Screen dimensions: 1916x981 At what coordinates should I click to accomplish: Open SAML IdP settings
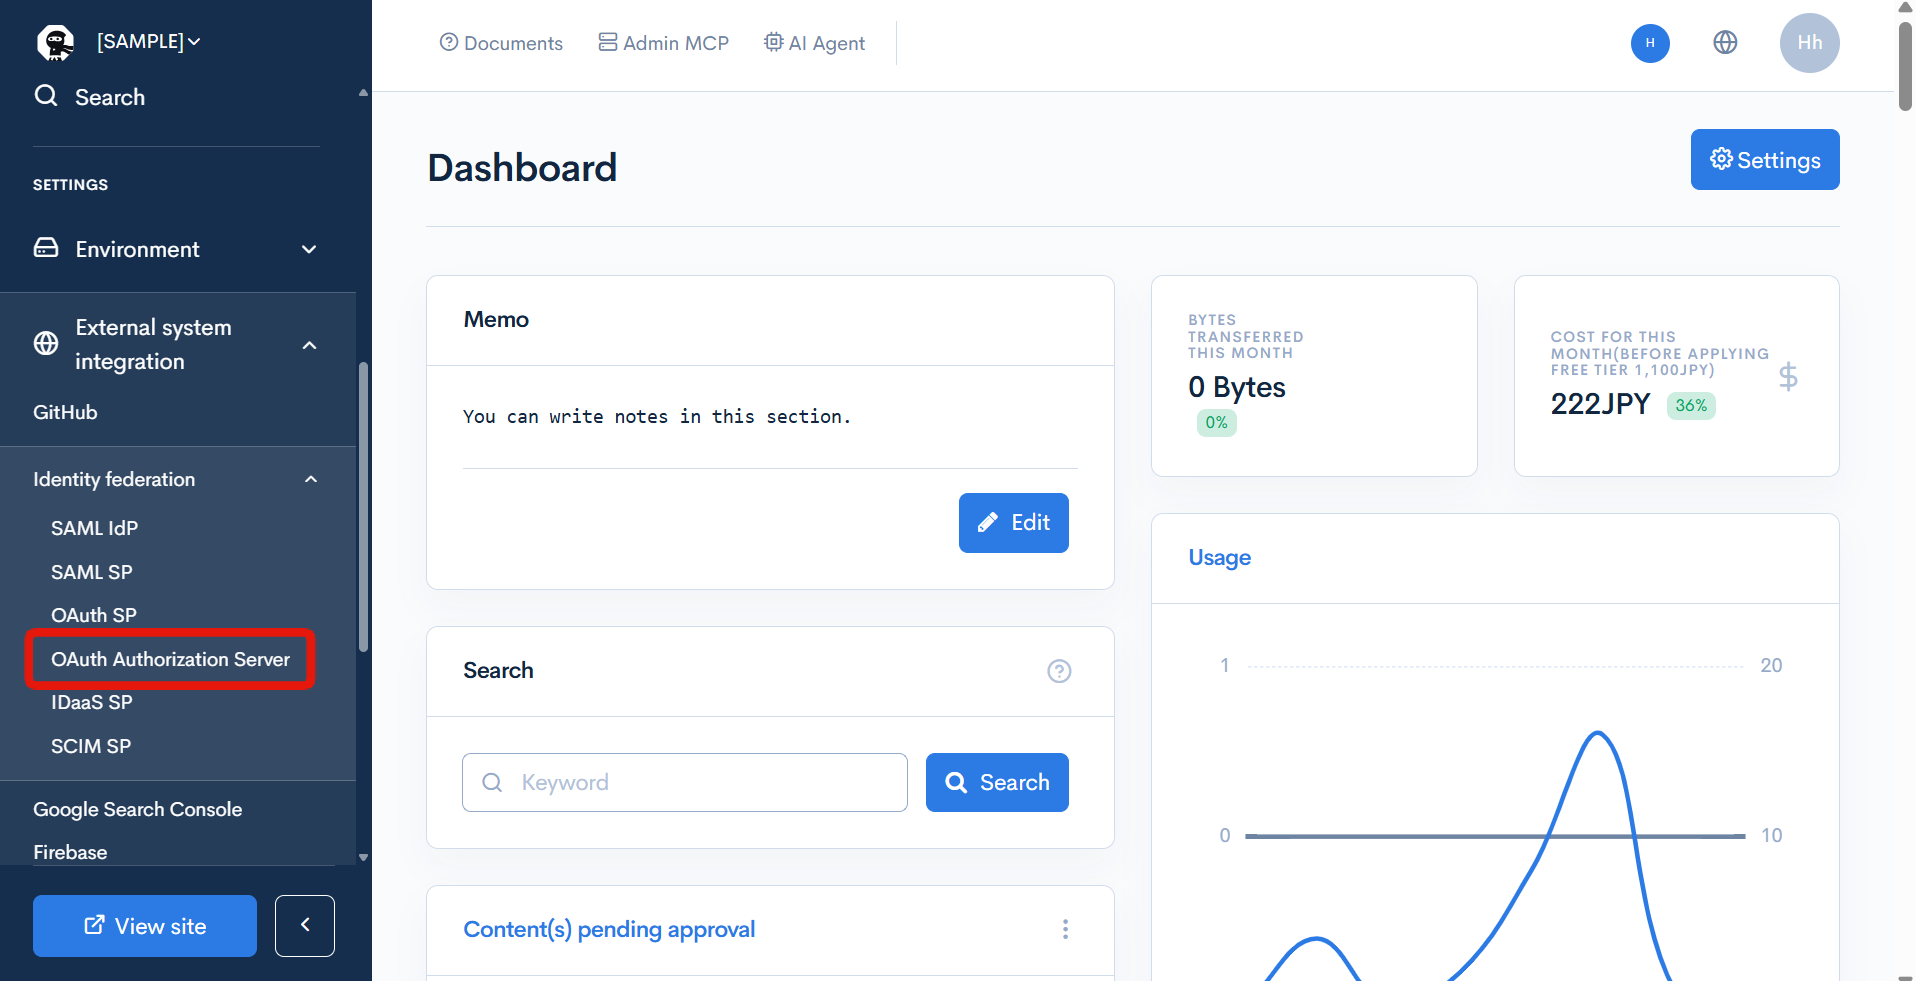(x=95, y=528)
